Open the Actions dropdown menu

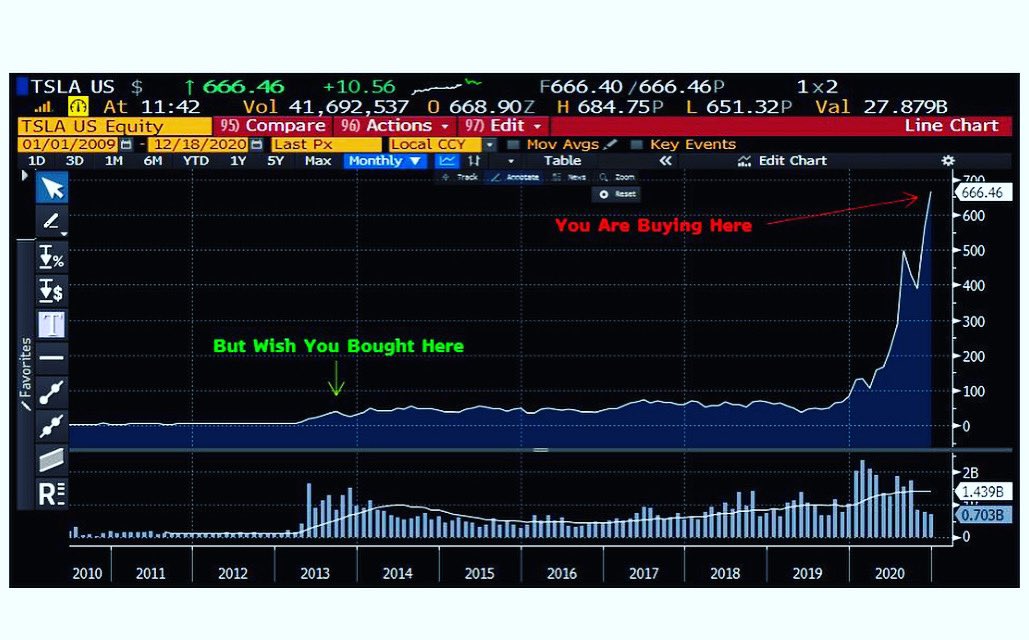point(395,125)
